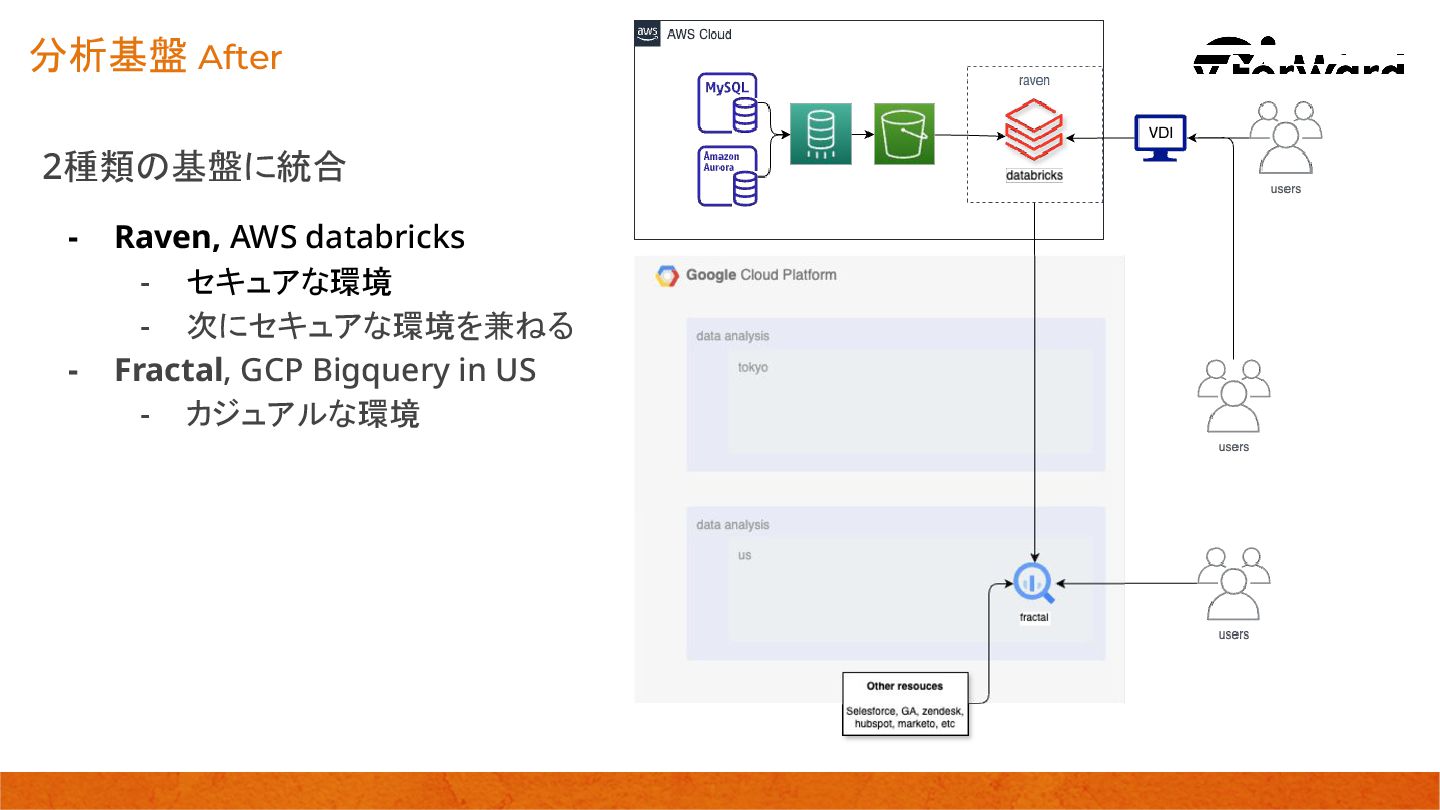Click the databricks label text
1440x810 pixels.
[x=1034, y=175]
